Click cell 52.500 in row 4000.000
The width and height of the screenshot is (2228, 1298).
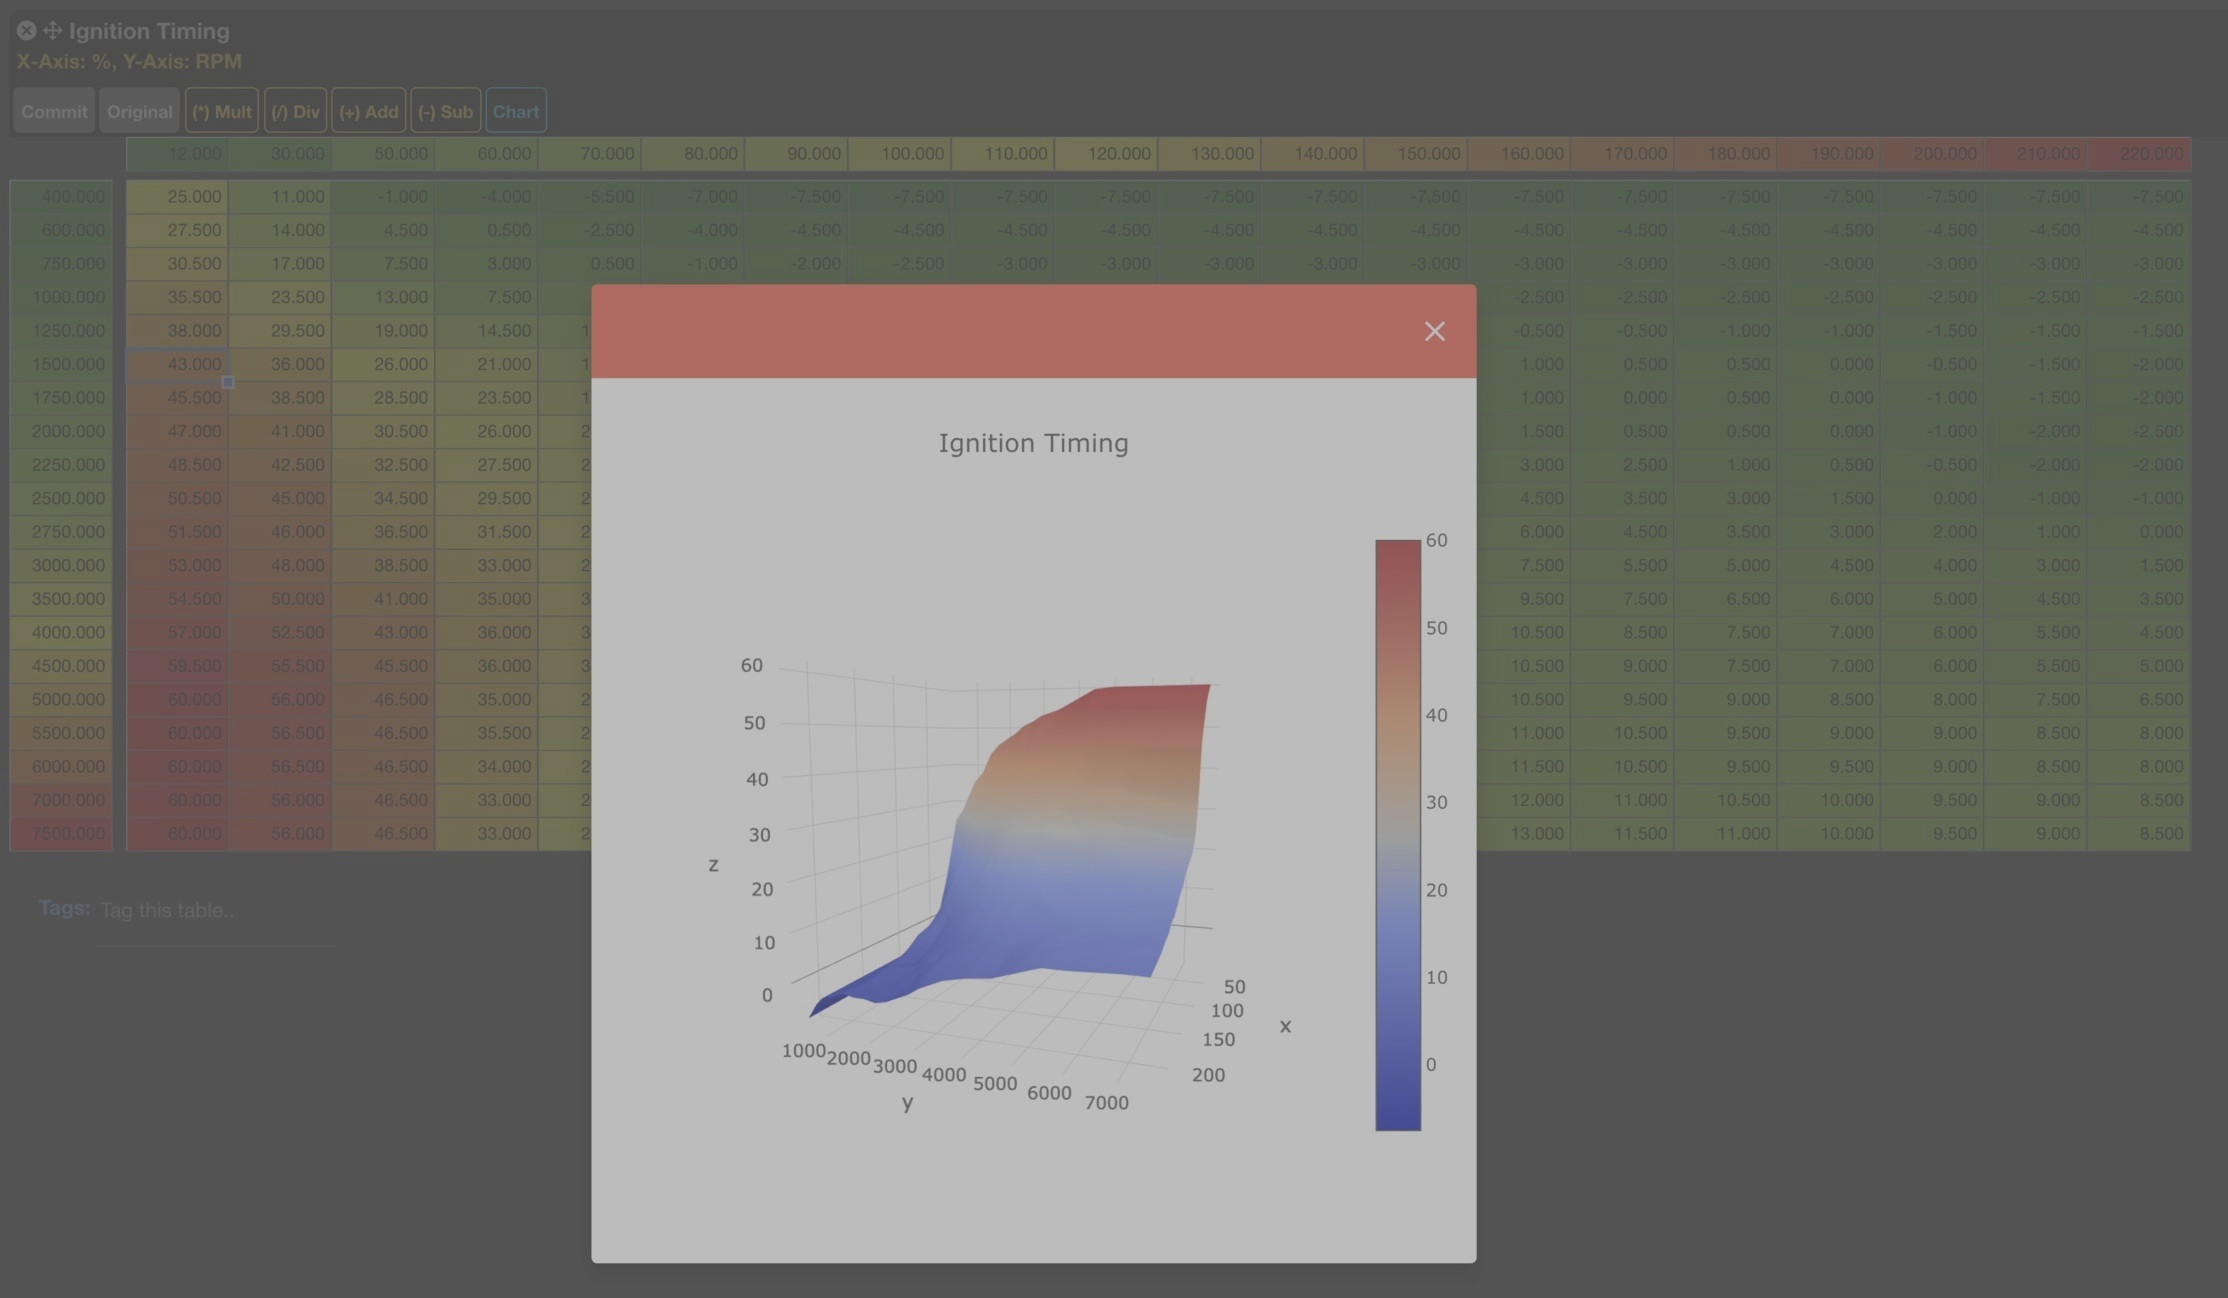(x=280, y=632)
